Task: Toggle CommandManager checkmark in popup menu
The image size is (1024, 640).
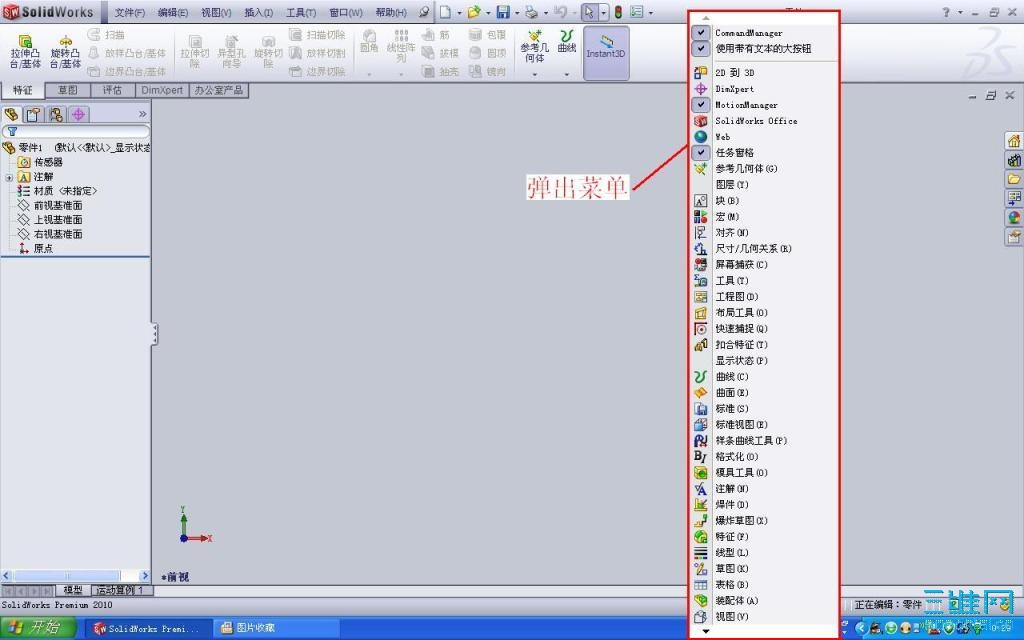Action: (701, 32)
